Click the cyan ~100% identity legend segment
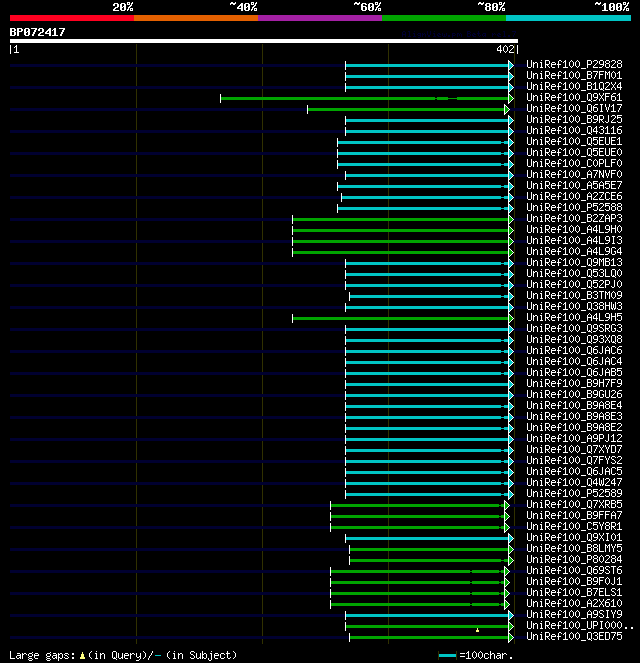The image size is (640, 663). [568, 18]
